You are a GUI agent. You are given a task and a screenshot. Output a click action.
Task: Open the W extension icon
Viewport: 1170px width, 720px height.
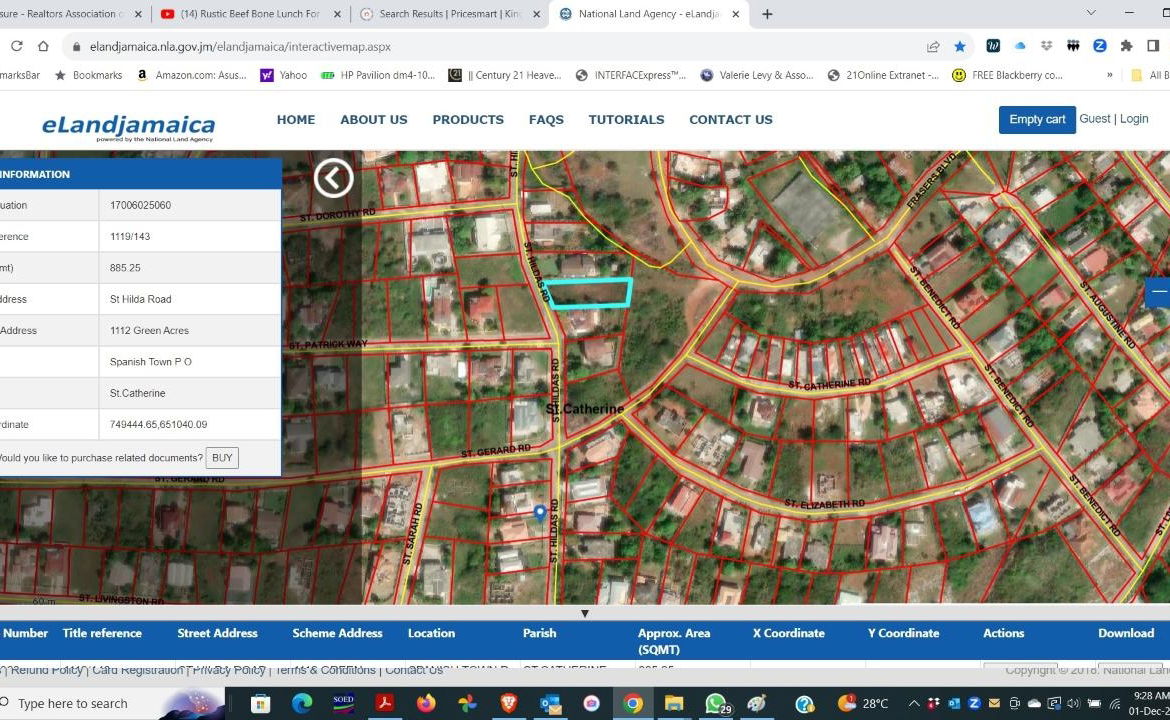pos(993,46)
